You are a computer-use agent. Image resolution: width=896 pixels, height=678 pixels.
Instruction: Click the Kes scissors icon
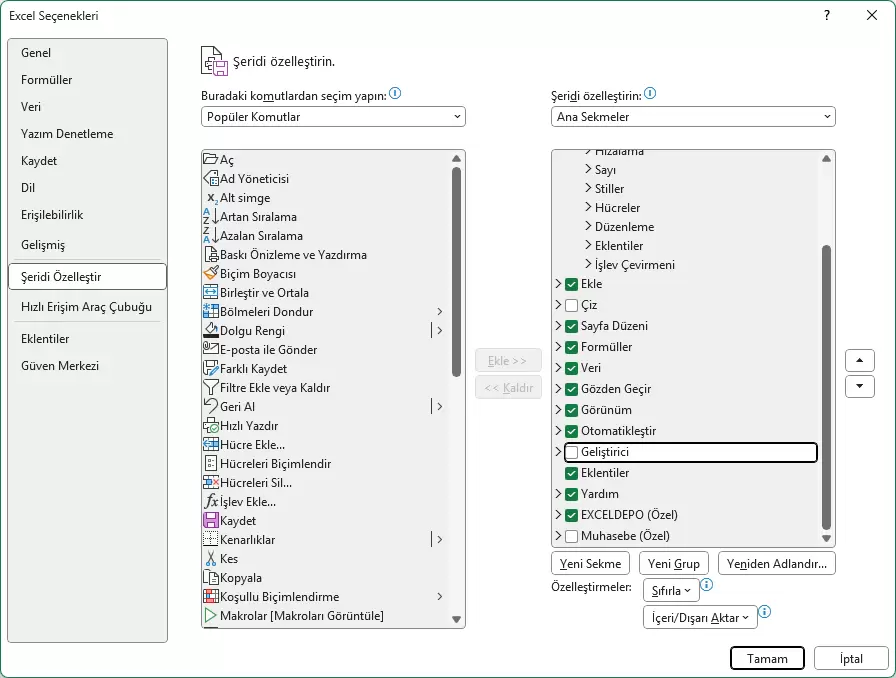(x=211, y=559)
